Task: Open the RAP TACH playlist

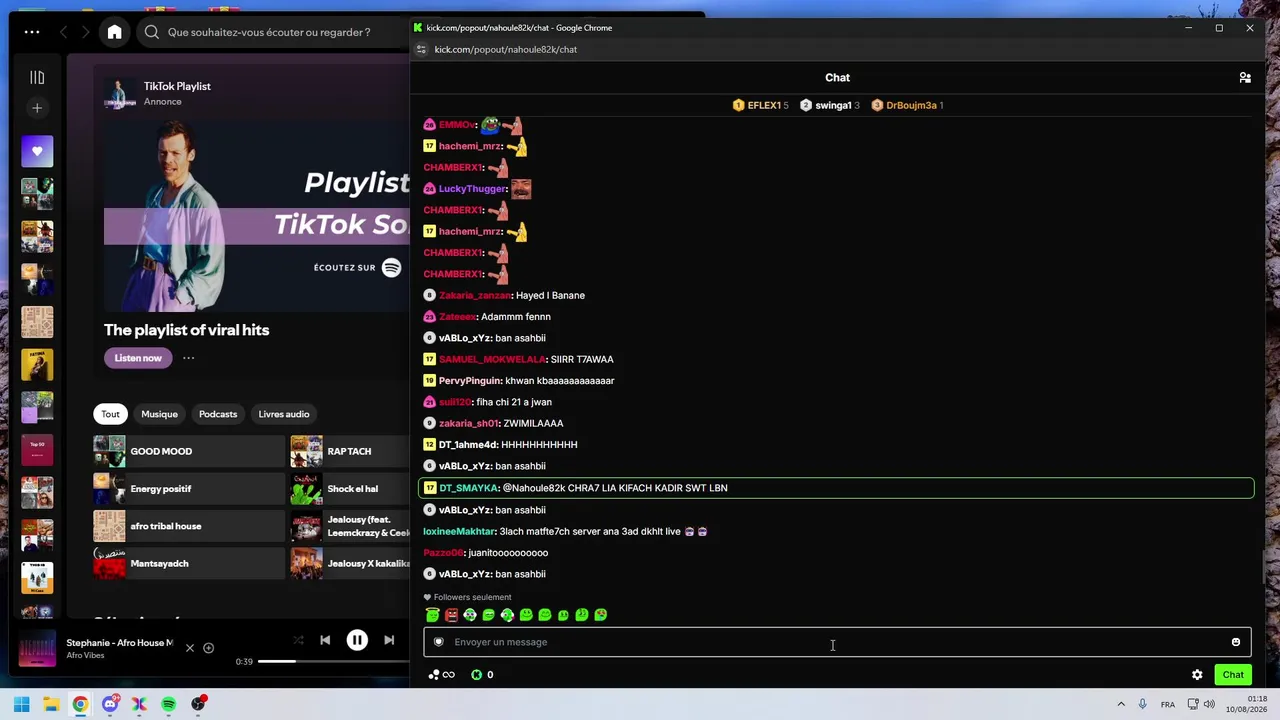Action: [x=350, y=451]
